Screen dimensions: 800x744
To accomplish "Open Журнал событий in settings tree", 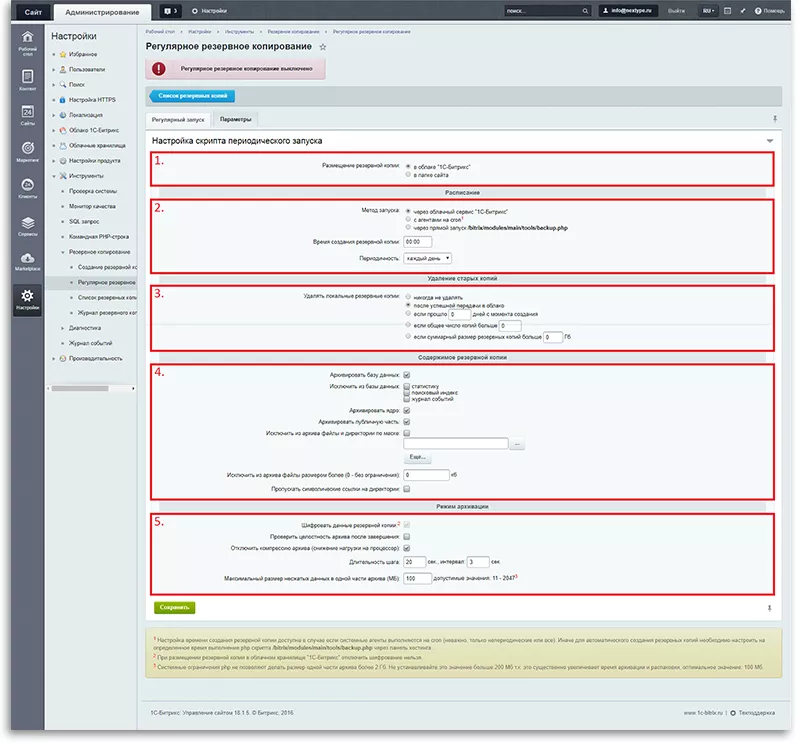I will tap(90, 343).
